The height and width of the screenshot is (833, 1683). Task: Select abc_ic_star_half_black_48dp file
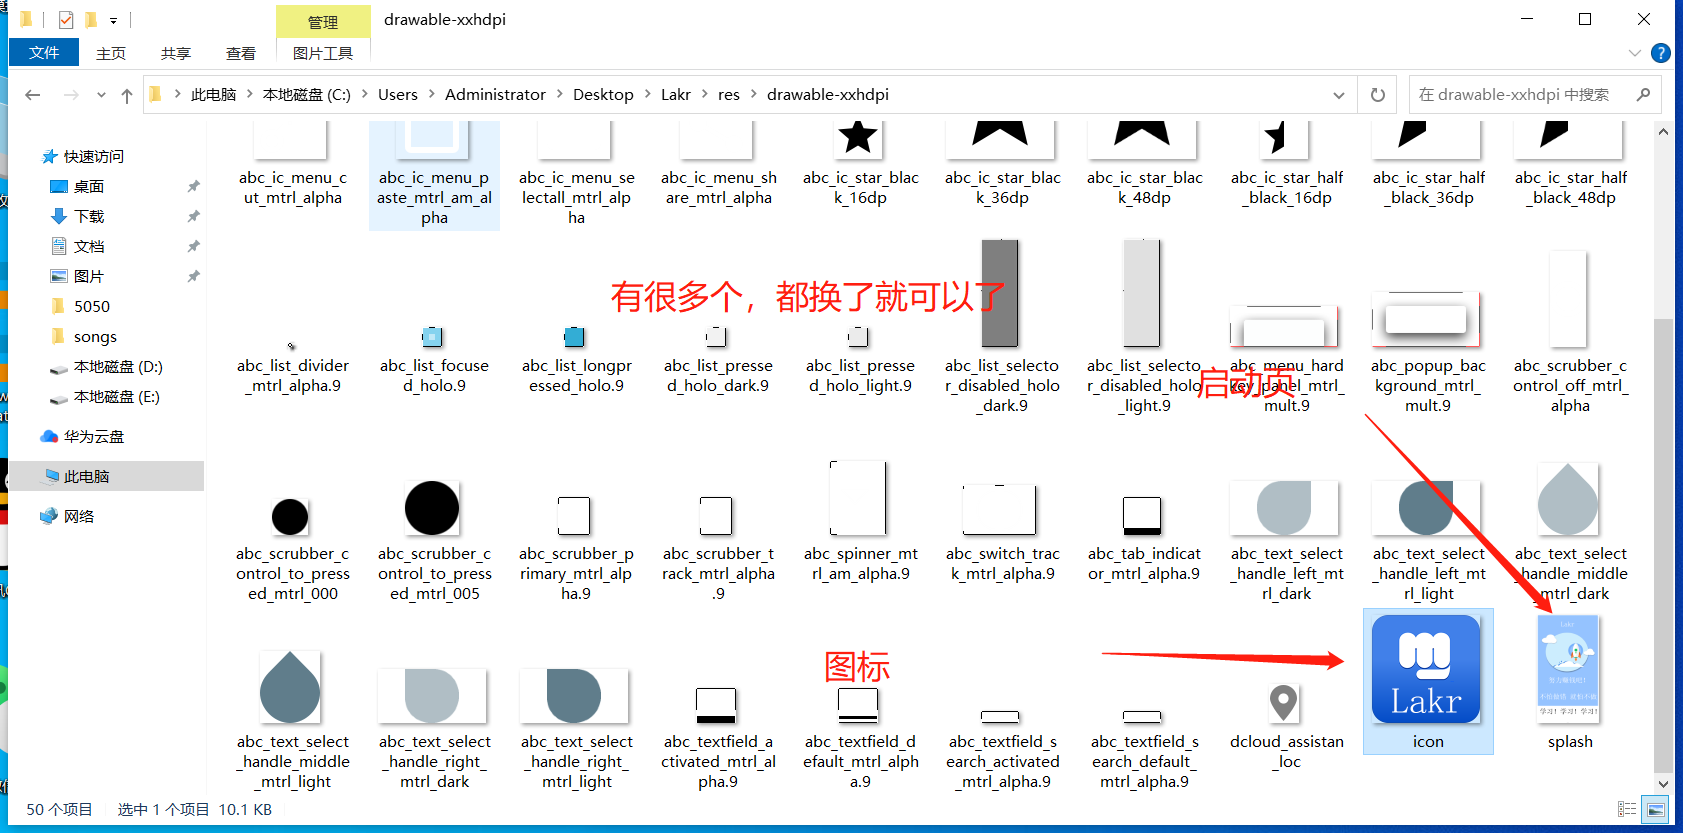(x=1570, y=165)
